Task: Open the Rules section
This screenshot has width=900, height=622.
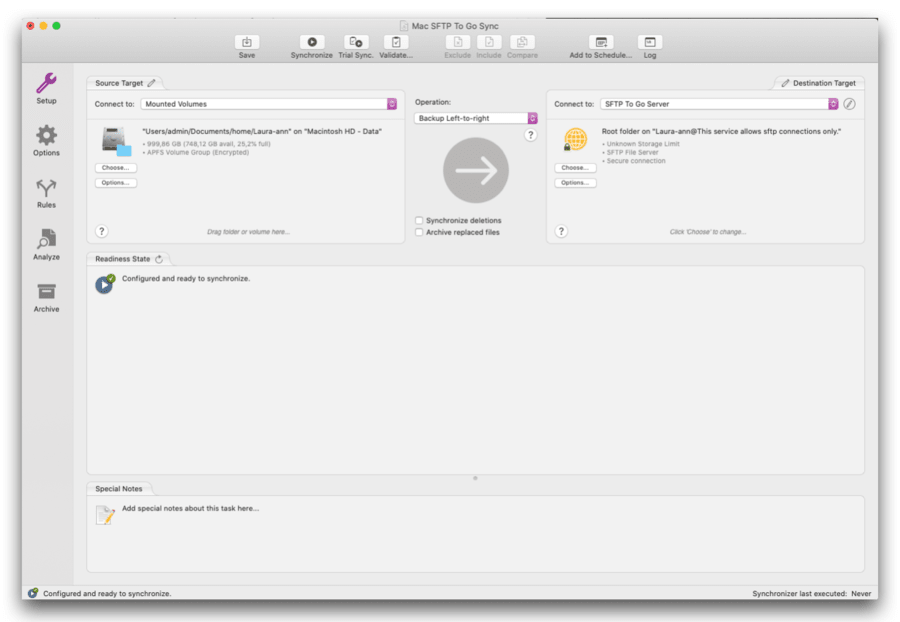Action: click(x=45, y=192)
